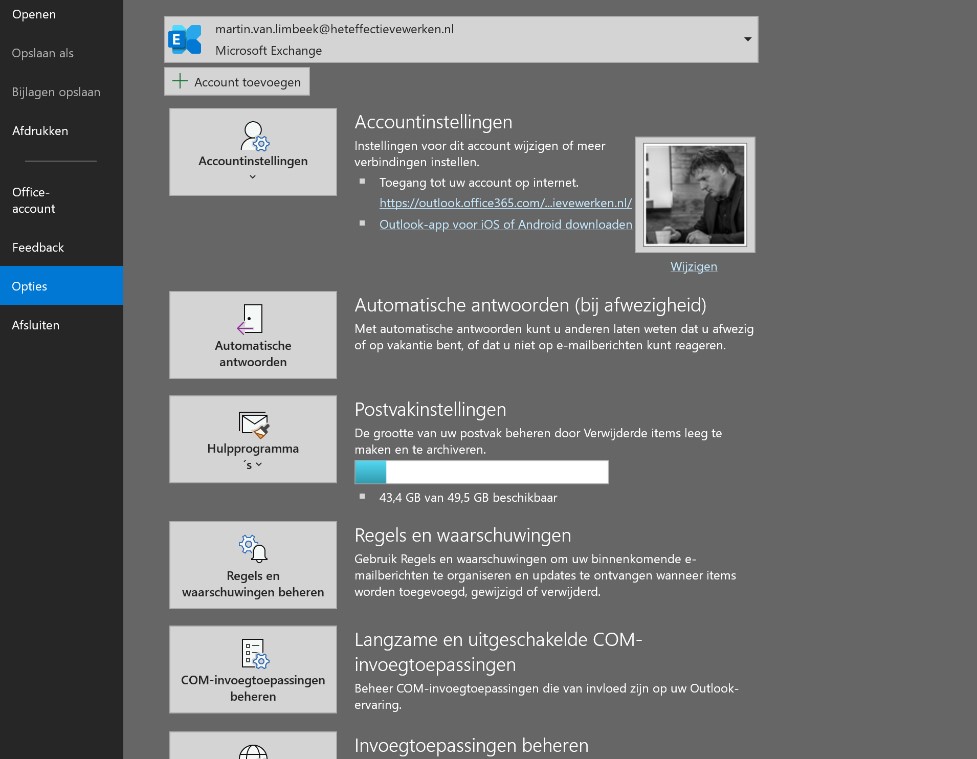Screen dimensions: 977x759
Task: Click the account profile photo
Action: pyautogui.click(x=695, y=194)
